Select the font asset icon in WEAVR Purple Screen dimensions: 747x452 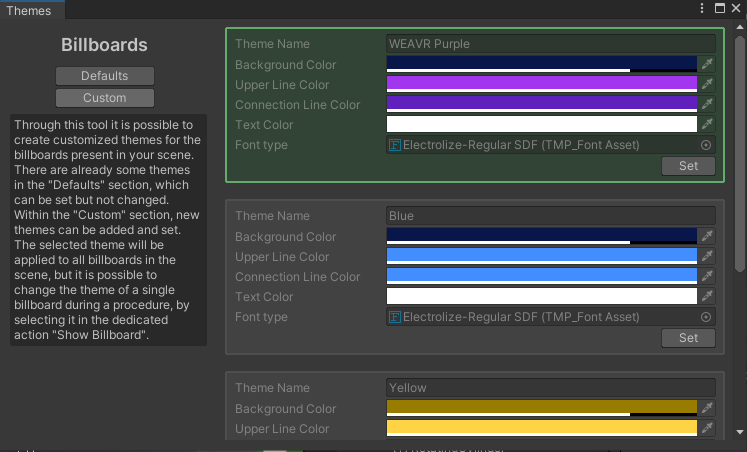coord(394,145)
